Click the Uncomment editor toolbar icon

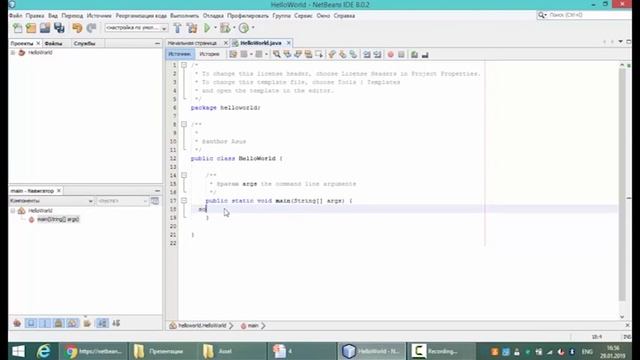tap(425, 54)
